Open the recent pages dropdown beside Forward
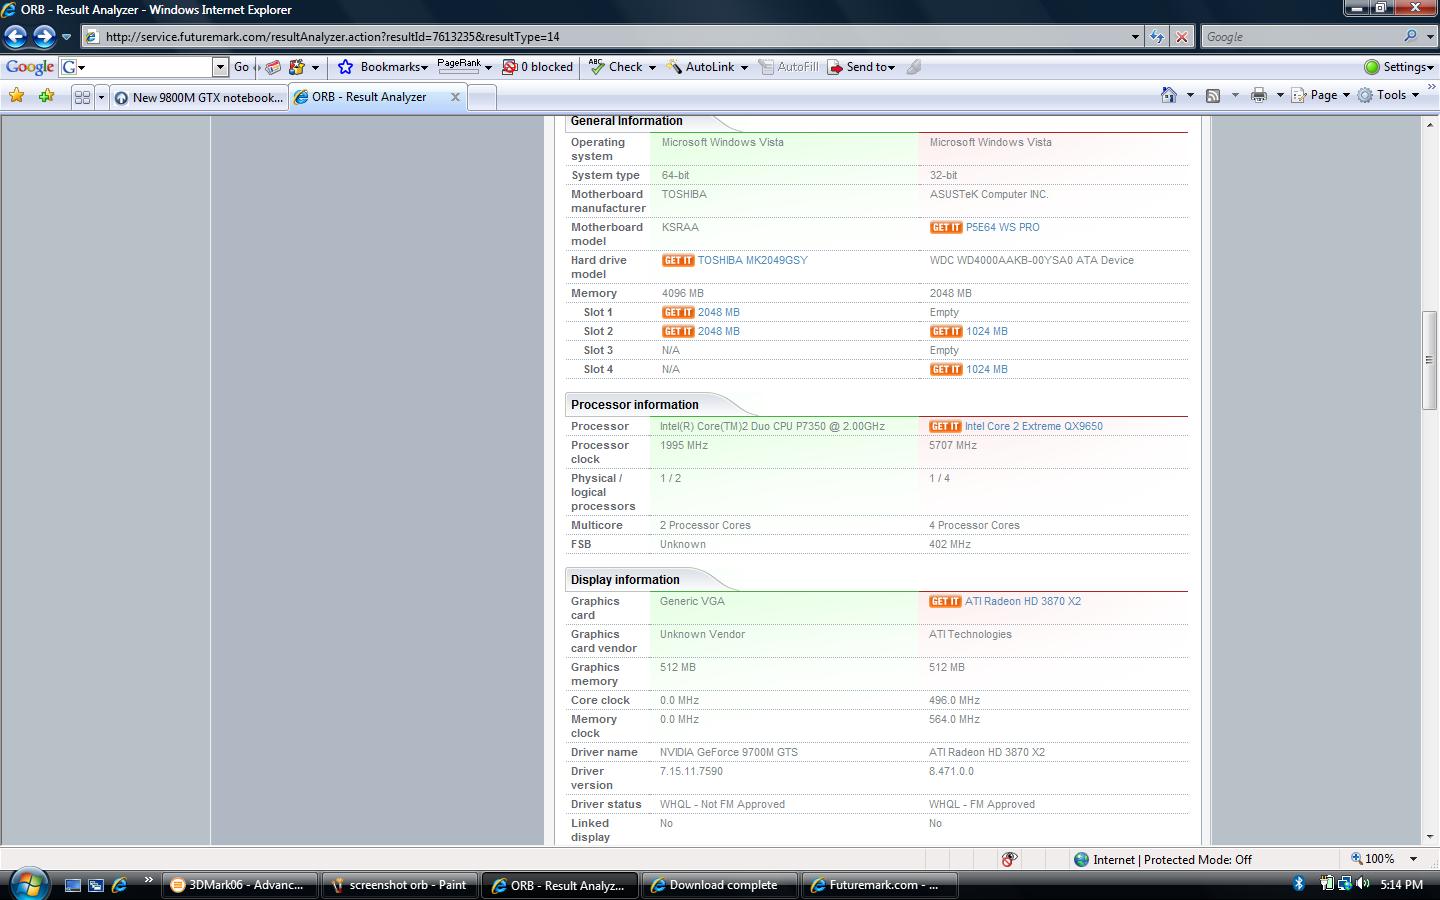 pos(66,37)
